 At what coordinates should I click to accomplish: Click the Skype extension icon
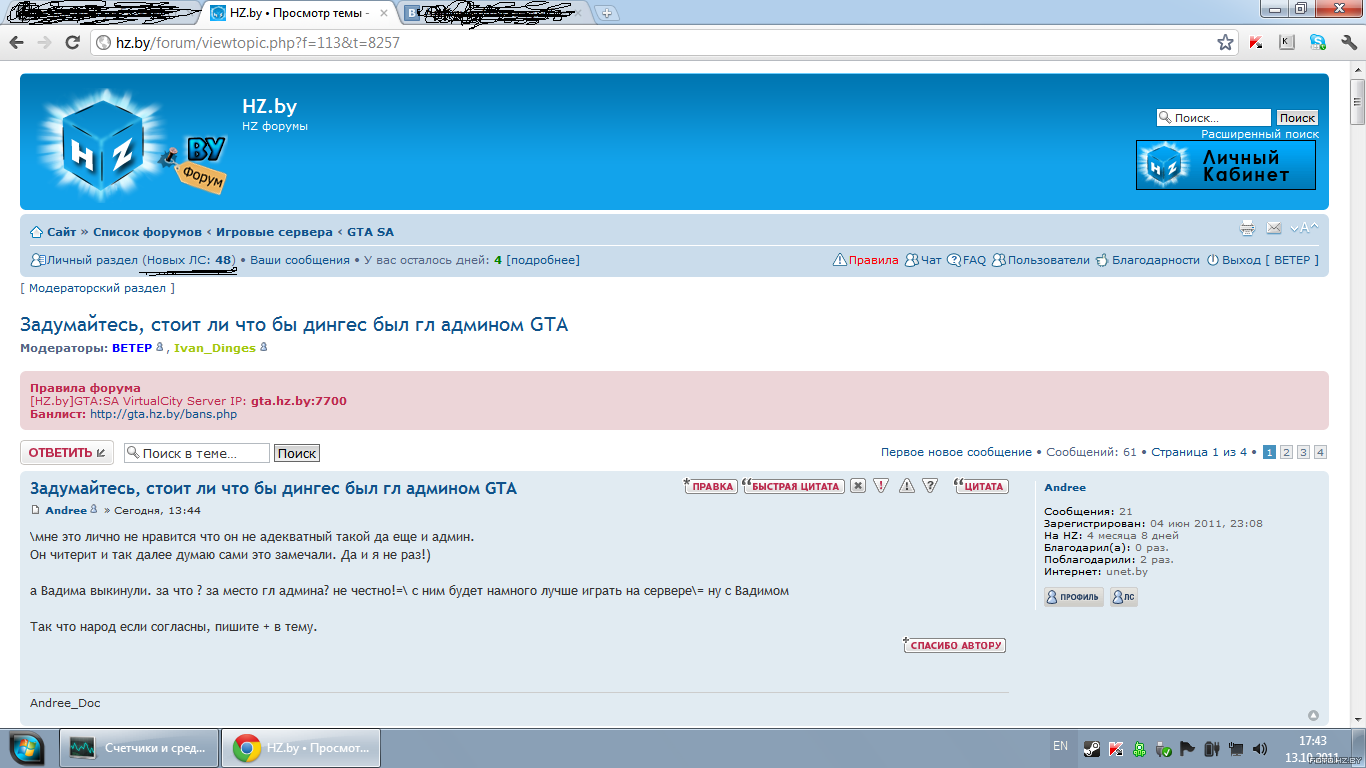coord(1317,43)
